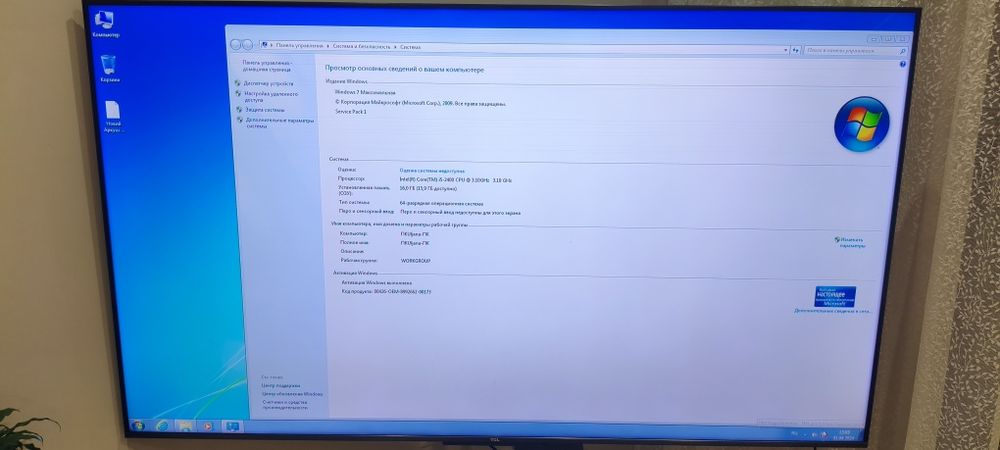1000x450 pixels.
Task: Select the Новый Архив file on desktop
Action: 114,116
